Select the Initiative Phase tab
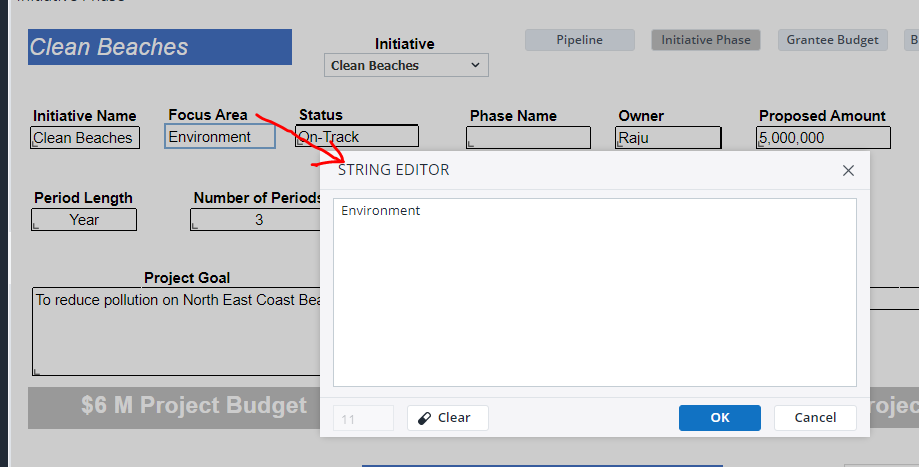 [x=706, y=40]
